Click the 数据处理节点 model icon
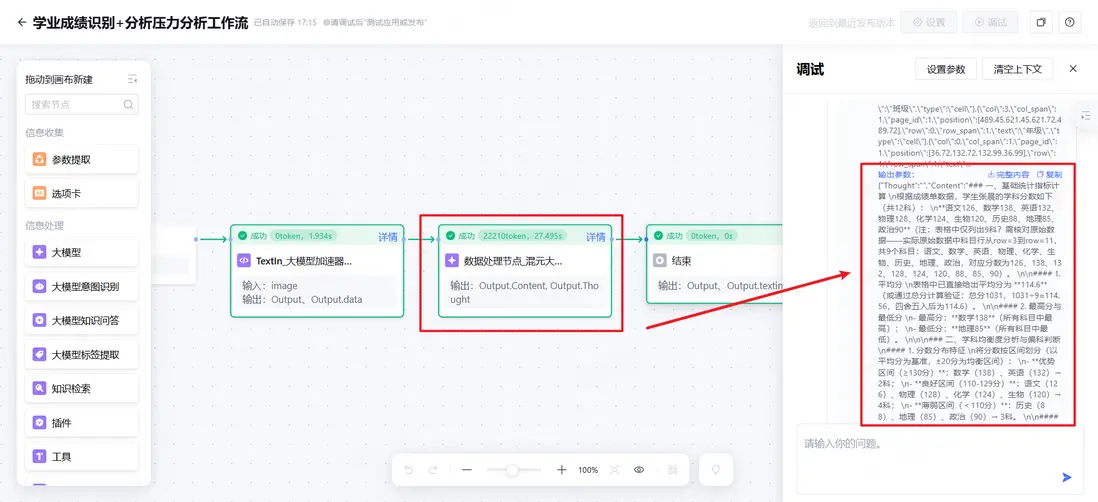 [x=452, y=260]
